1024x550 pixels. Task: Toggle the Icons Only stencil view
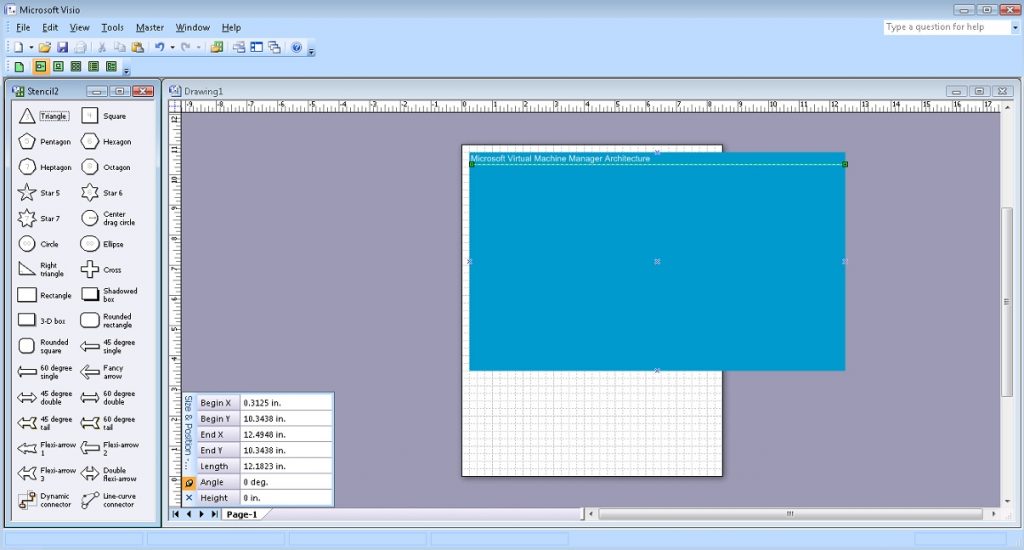tap(76, 67)
